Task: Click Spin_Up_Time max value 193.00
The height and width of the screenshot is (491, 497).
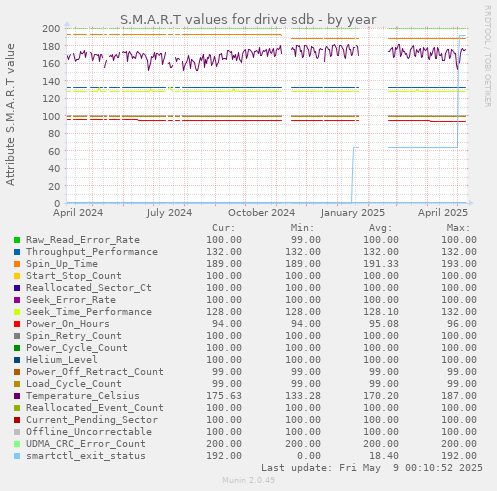Action: click(x=459, y=264)
